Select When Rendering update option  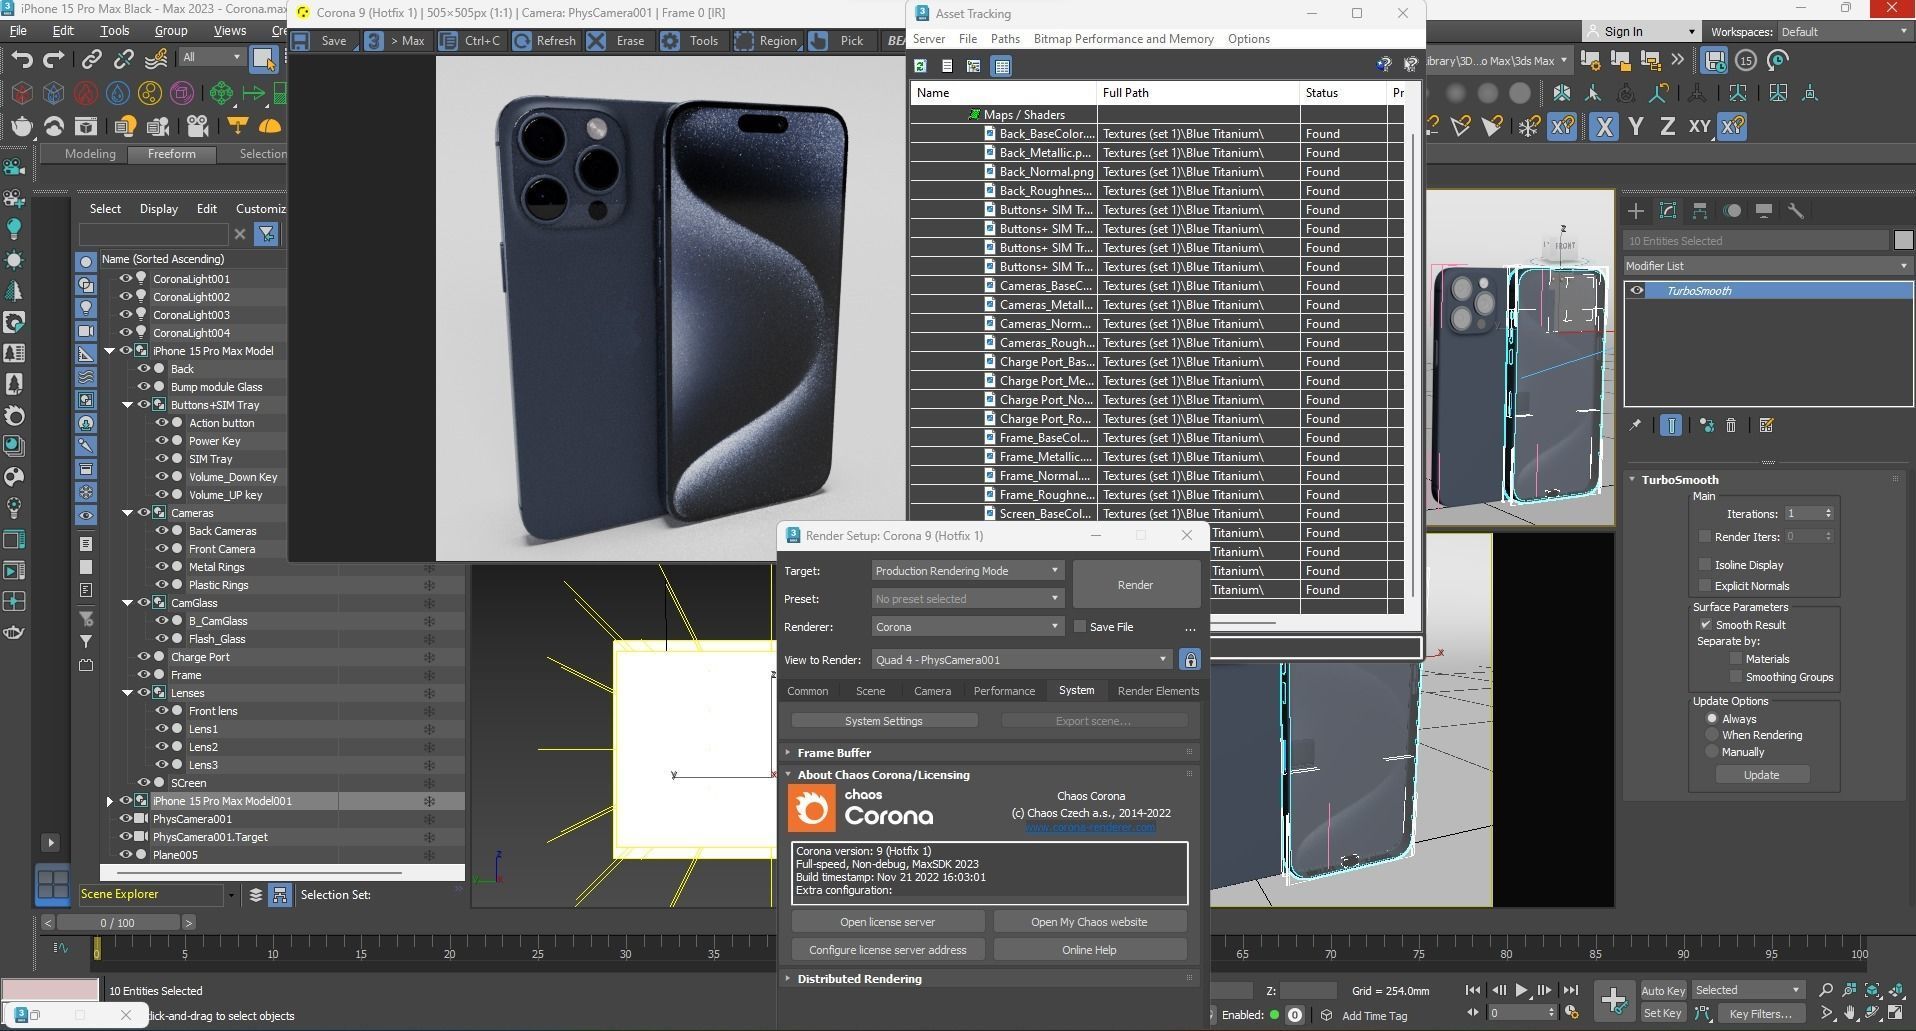(x=1712, y=735)
